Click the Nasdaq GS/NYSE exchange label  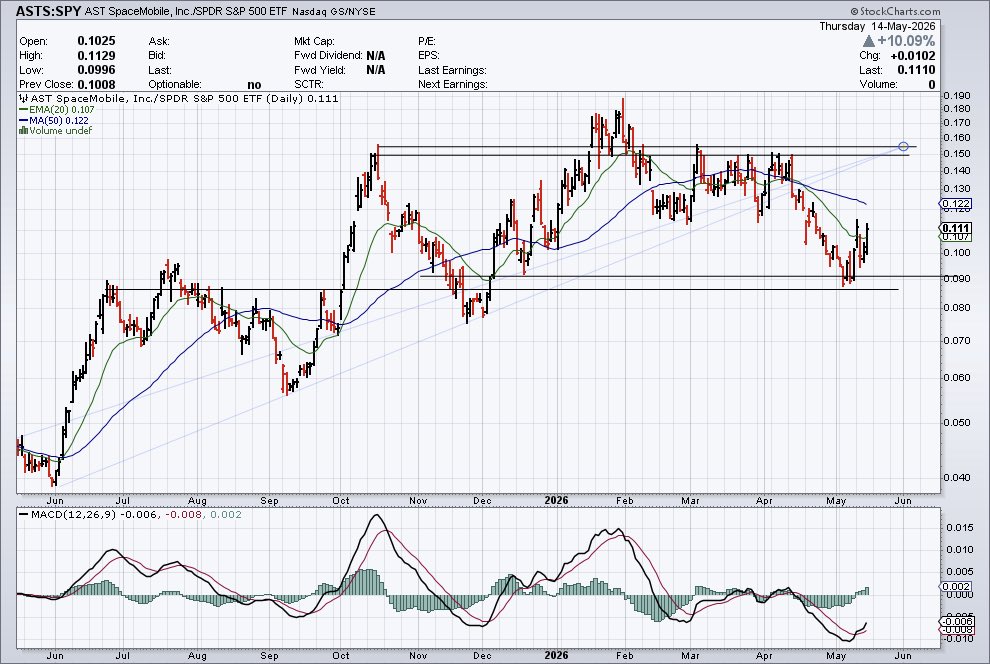coord(333,11)
